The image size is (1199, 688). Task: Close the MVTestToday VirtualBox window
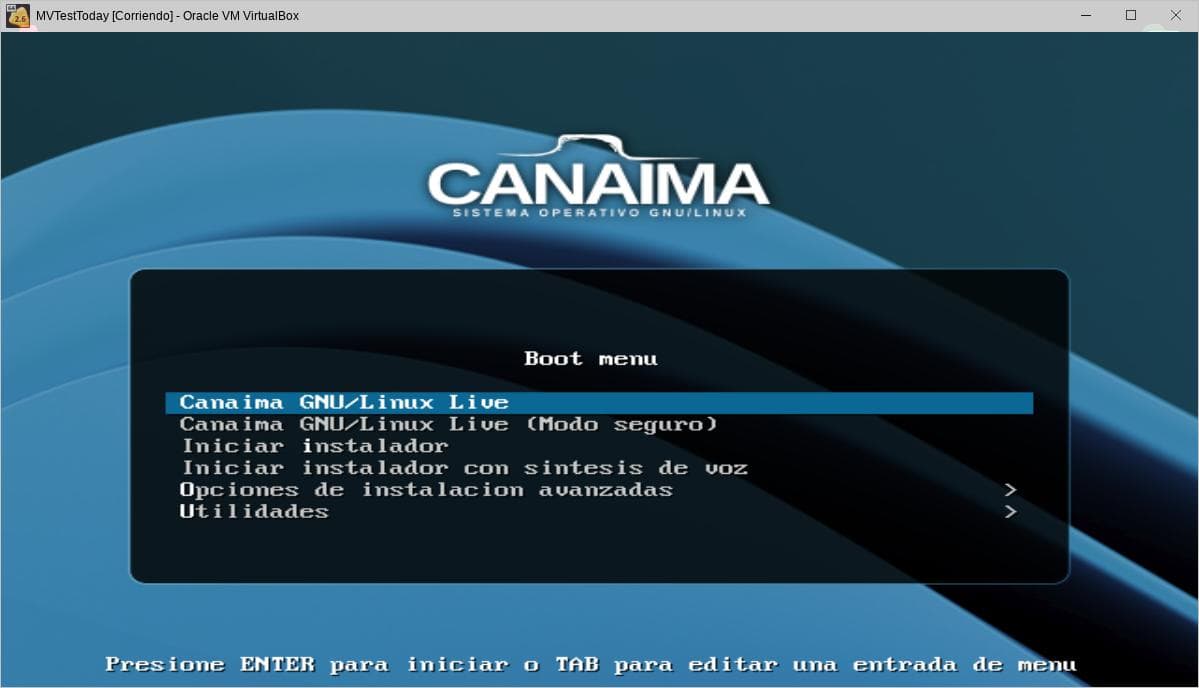[x=1175, y=15]
